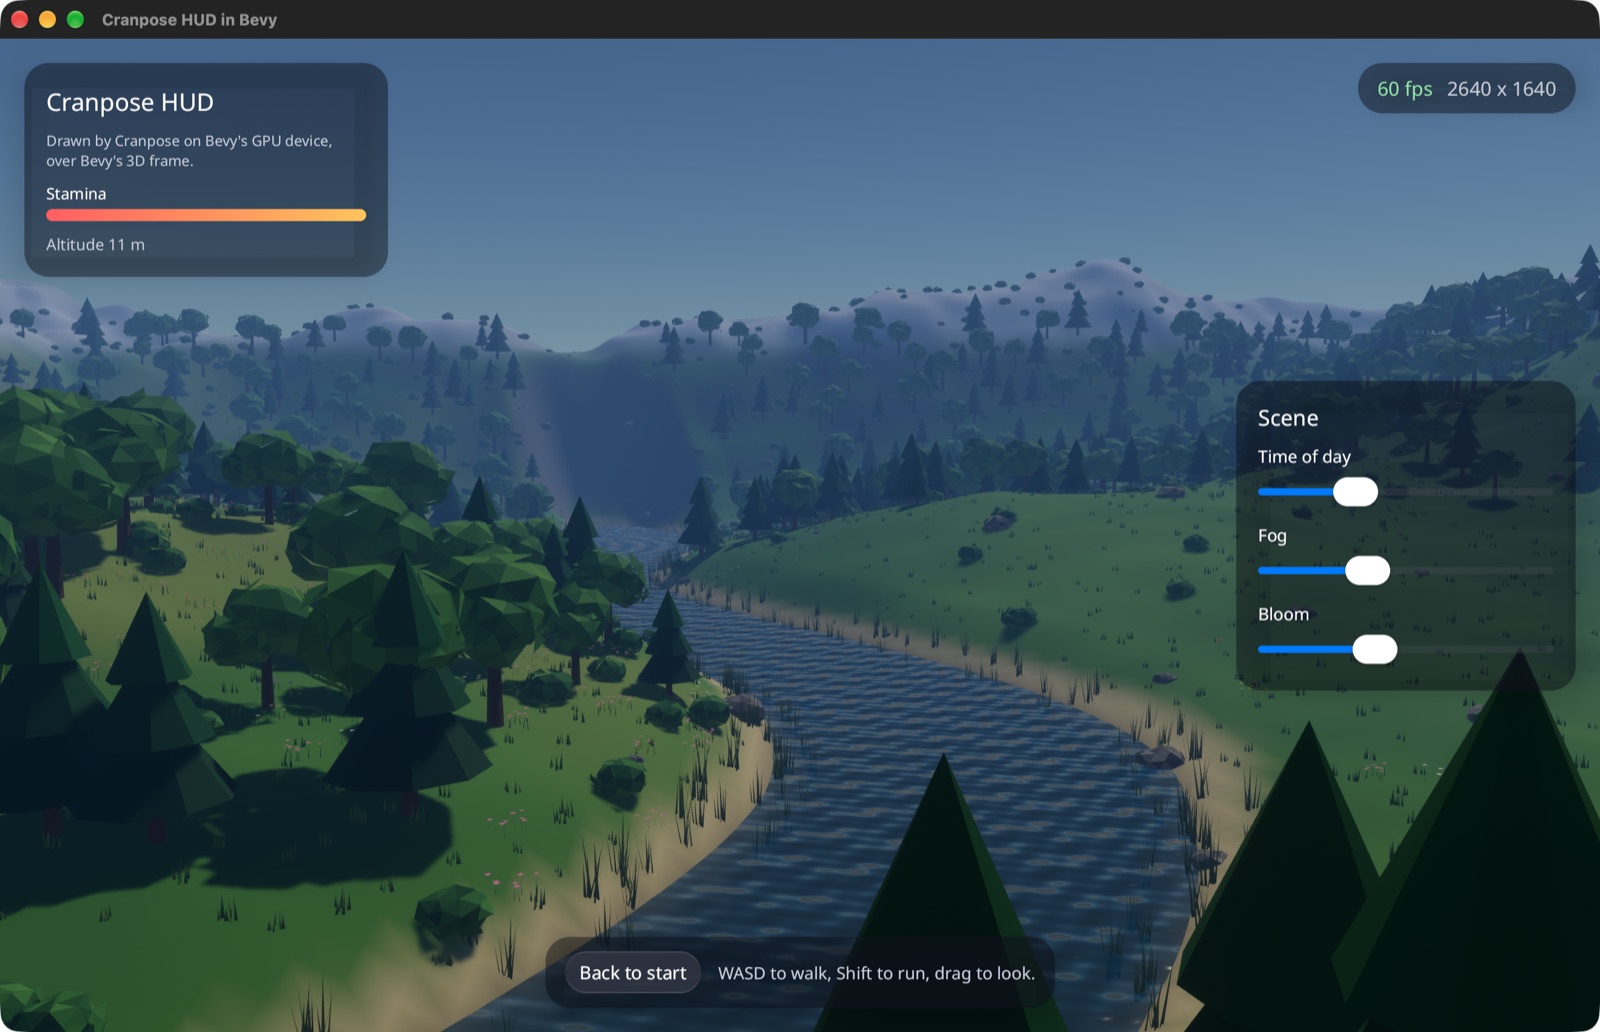Close the window with the red button
The width and height of the screenshot is (1600, 1032).
tap(19, 20)
